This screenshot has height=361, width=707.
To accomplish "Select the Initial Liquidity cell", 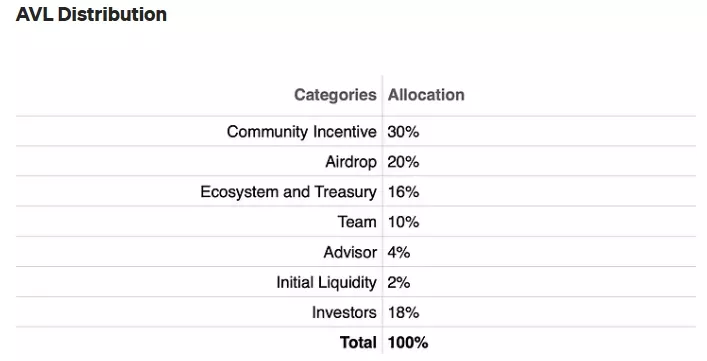I will pos(326,282).
